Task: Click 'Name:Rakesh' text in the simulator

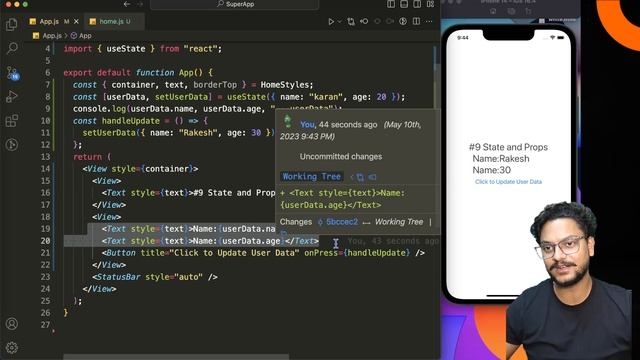Action: click(501, 159)
